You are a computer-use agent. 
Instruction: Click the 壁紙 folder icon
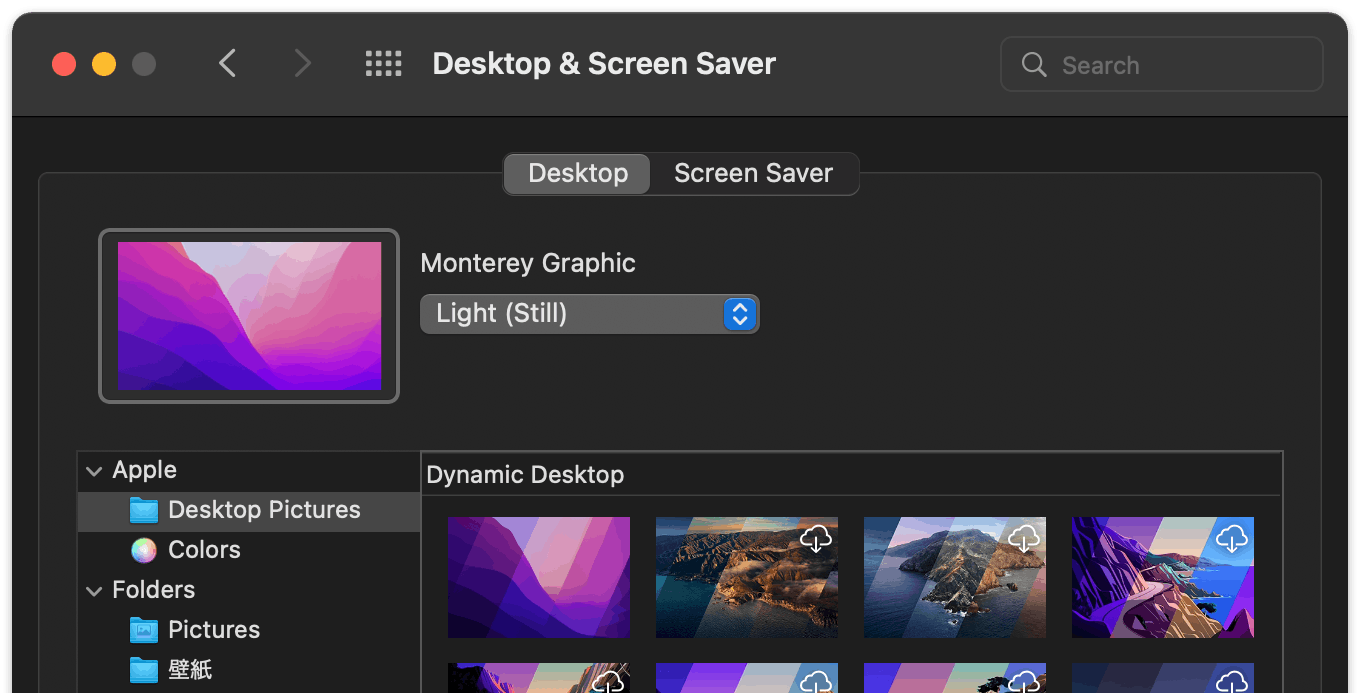[x=144, y=670]
